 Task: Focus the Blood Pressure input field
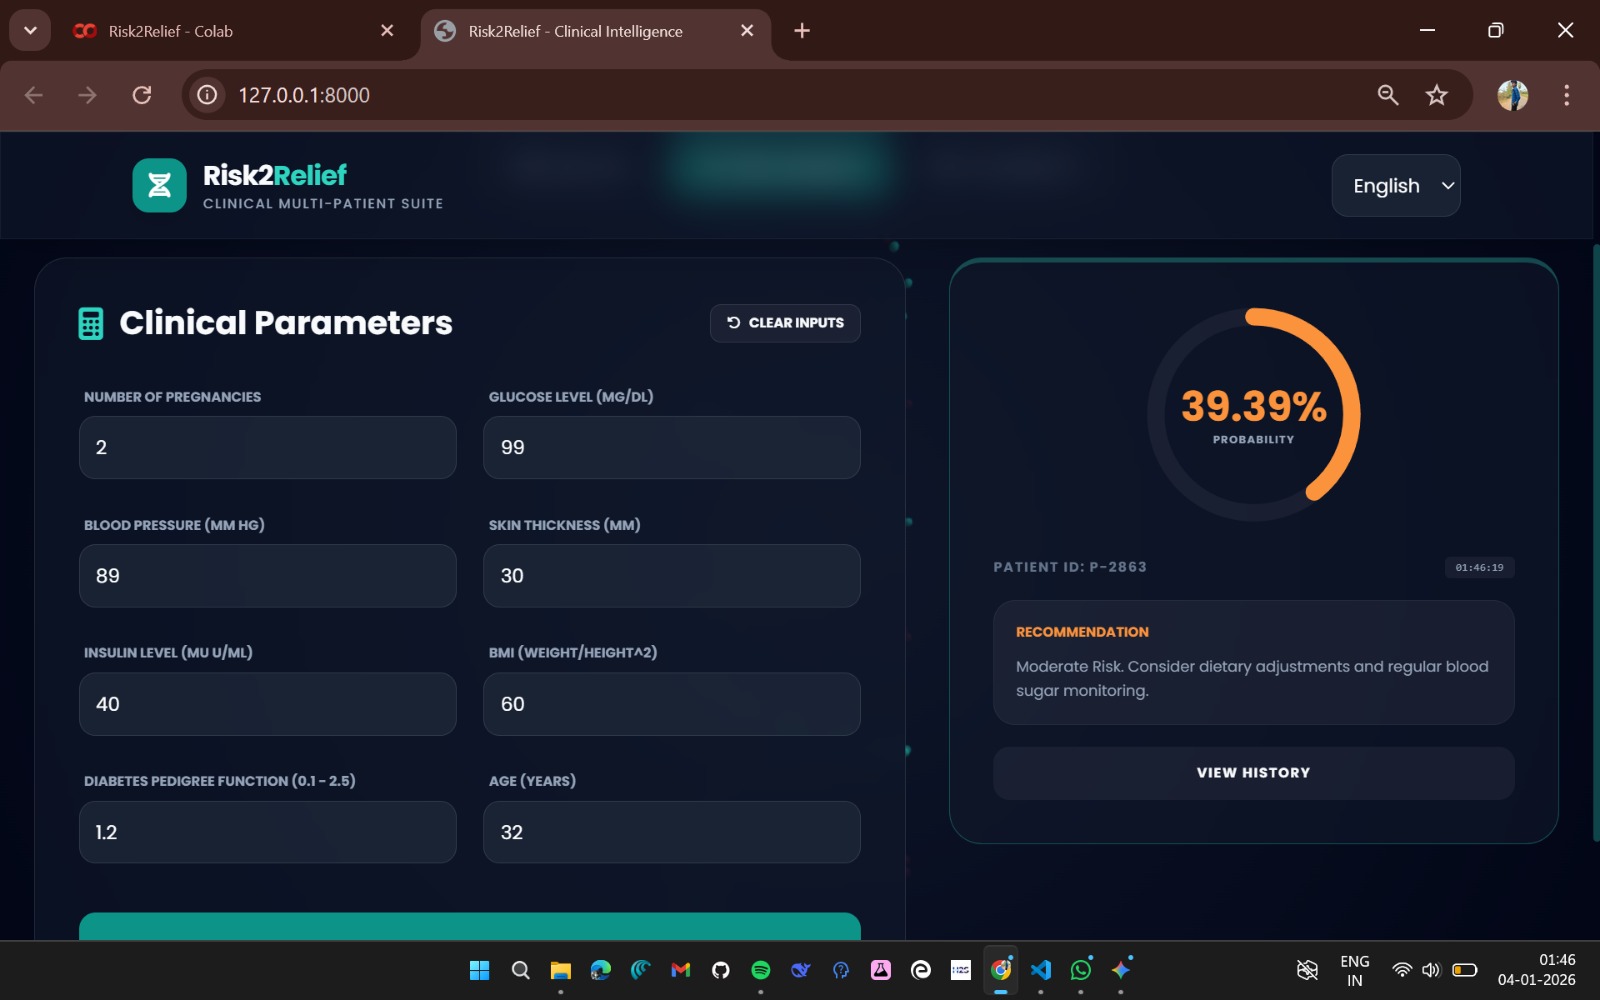coord(268,576)
